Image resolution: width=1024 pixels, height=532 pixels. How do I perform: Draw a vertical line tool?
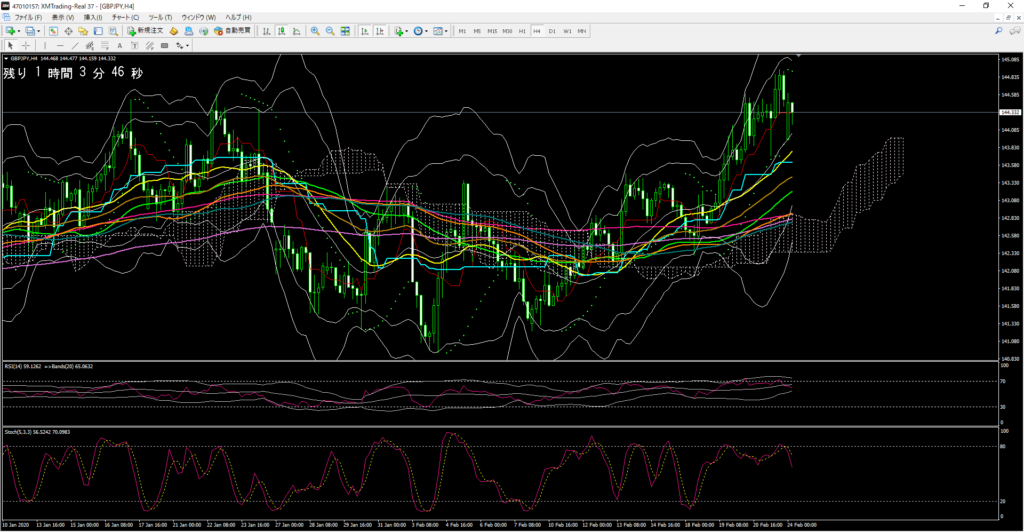(44, 45)
